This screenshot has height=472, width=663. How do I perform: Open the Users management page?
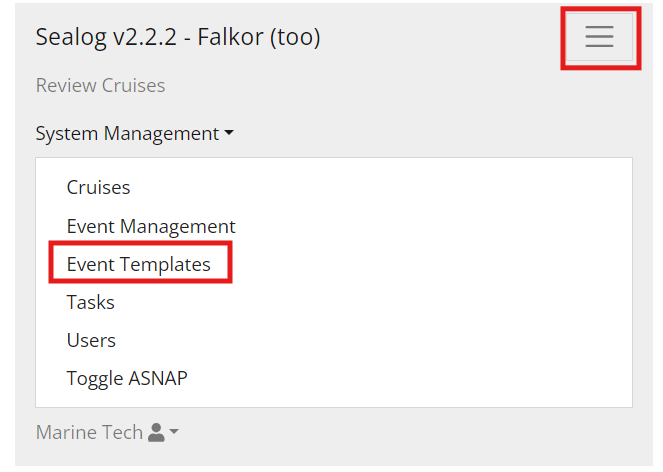click(91, 340)
